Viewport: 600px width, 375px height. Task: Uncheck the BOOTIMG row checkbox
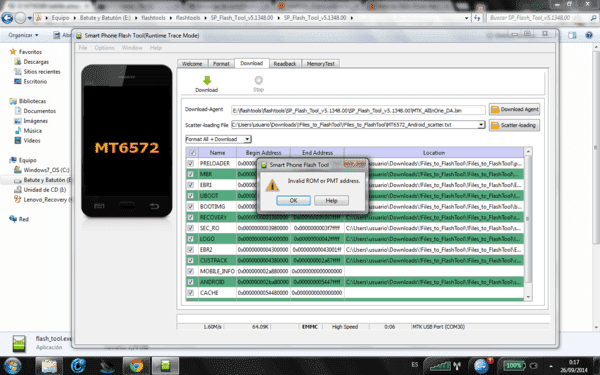191,206
